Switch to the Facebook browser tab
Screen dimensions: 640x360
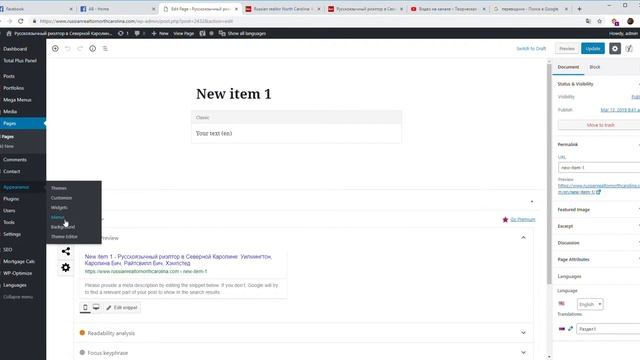(x=36, y=9)
